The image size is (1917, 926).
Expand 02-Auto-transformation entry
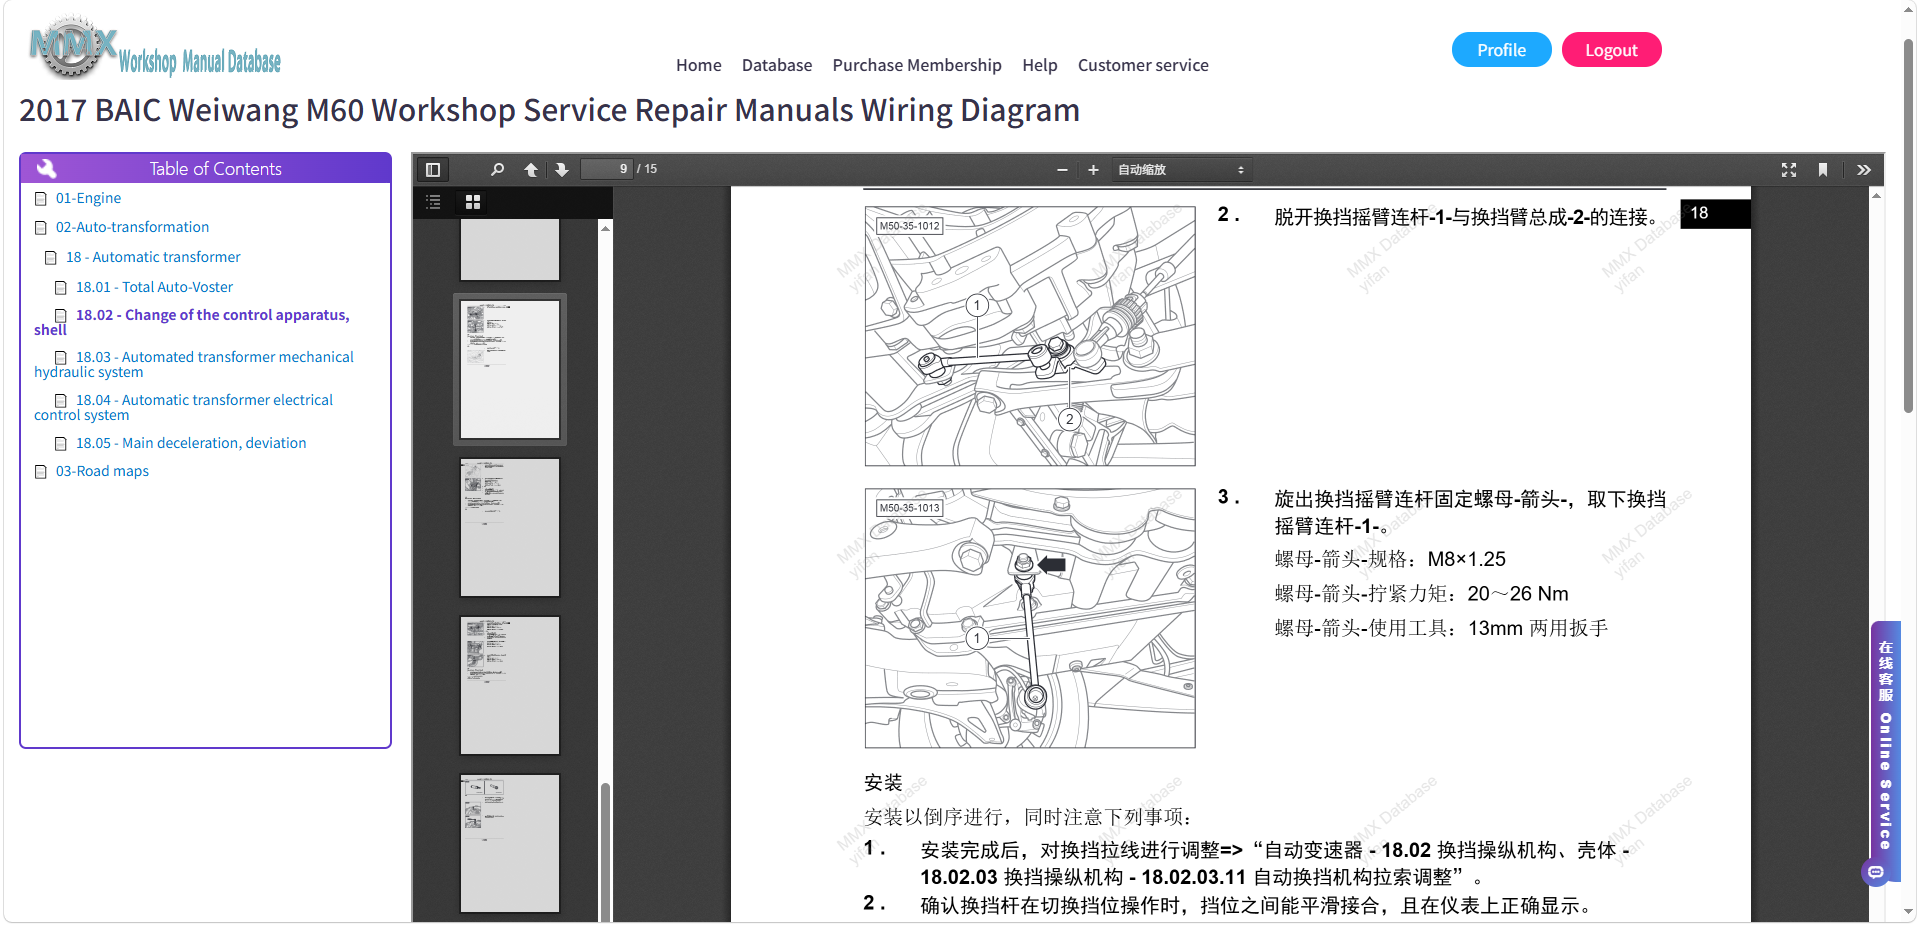click(132, 228)
